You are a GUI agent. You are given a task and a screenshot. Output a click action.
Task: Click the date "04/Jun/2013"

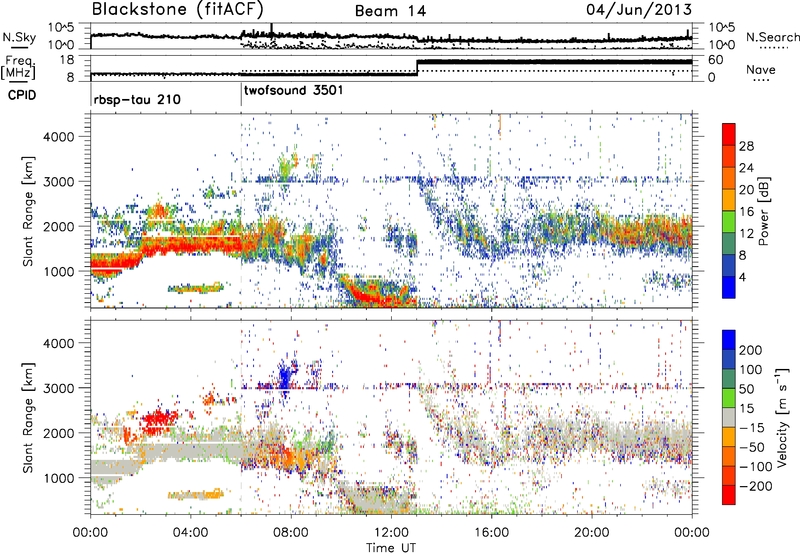tap(639, 9)
